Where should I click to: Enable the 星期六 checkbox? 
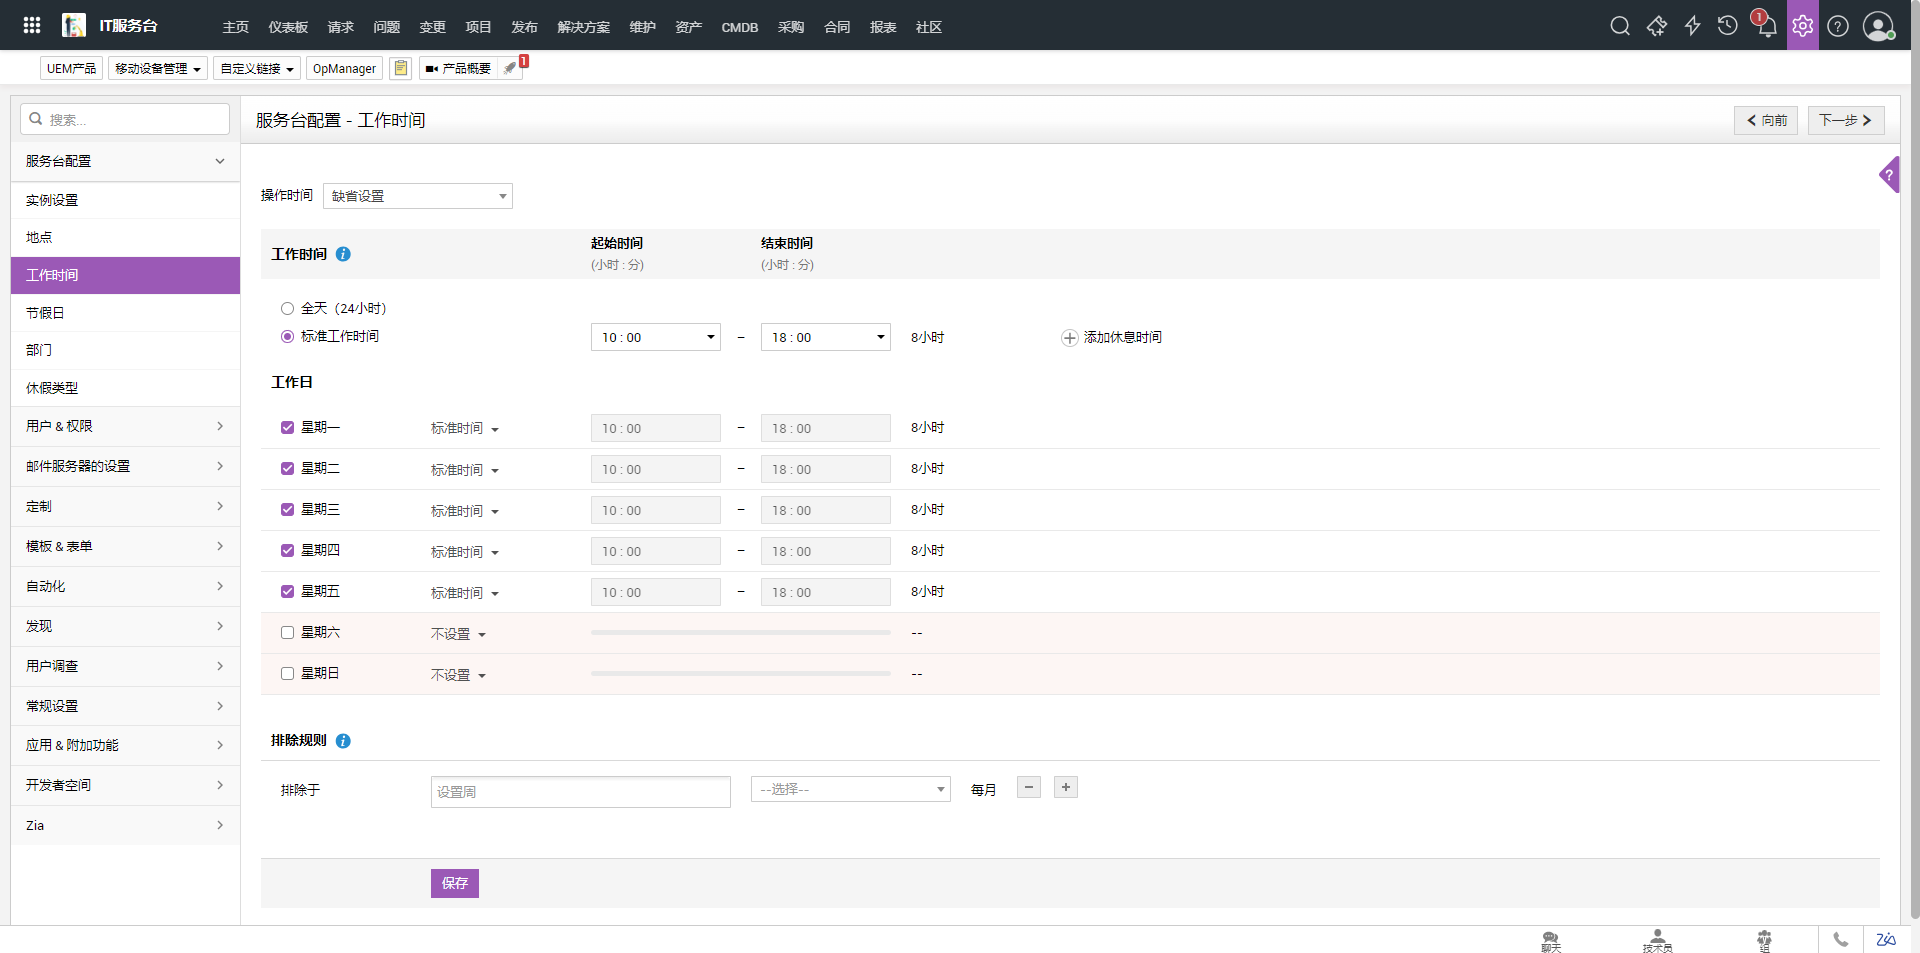tap(288, 633)
